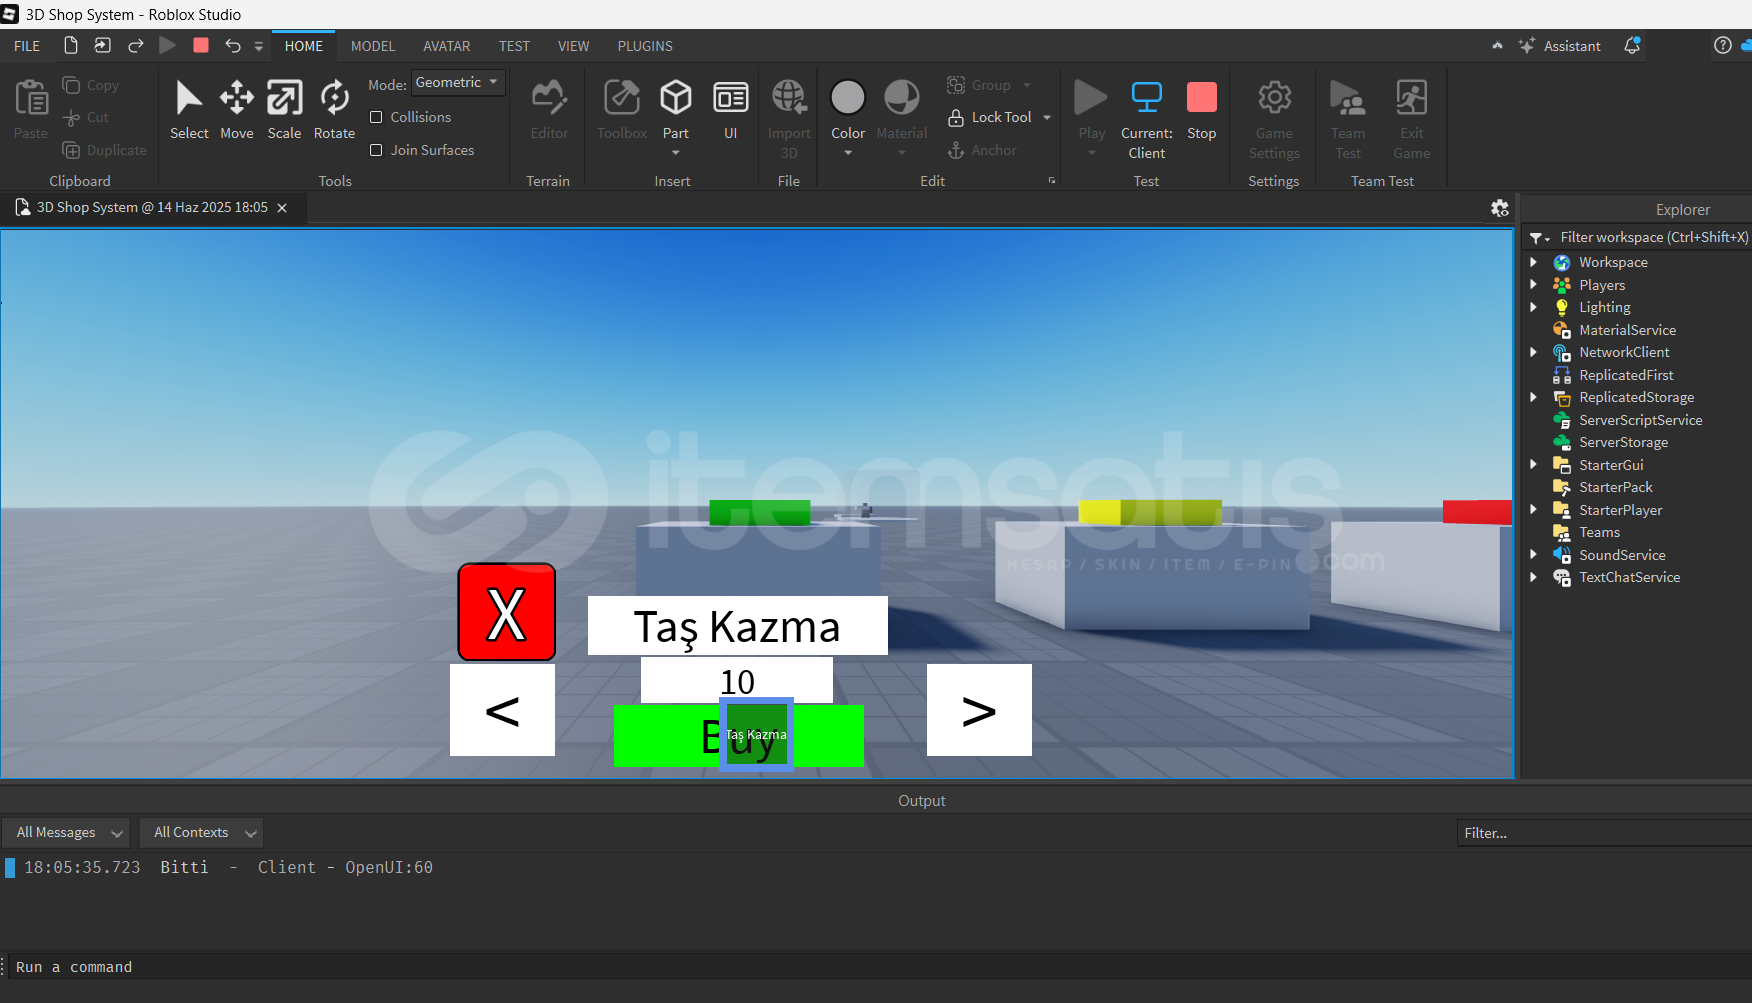The width and height of the screenshot is (1752, 1003).
Task: Switch to the VIEW tab
Action: 573,46
